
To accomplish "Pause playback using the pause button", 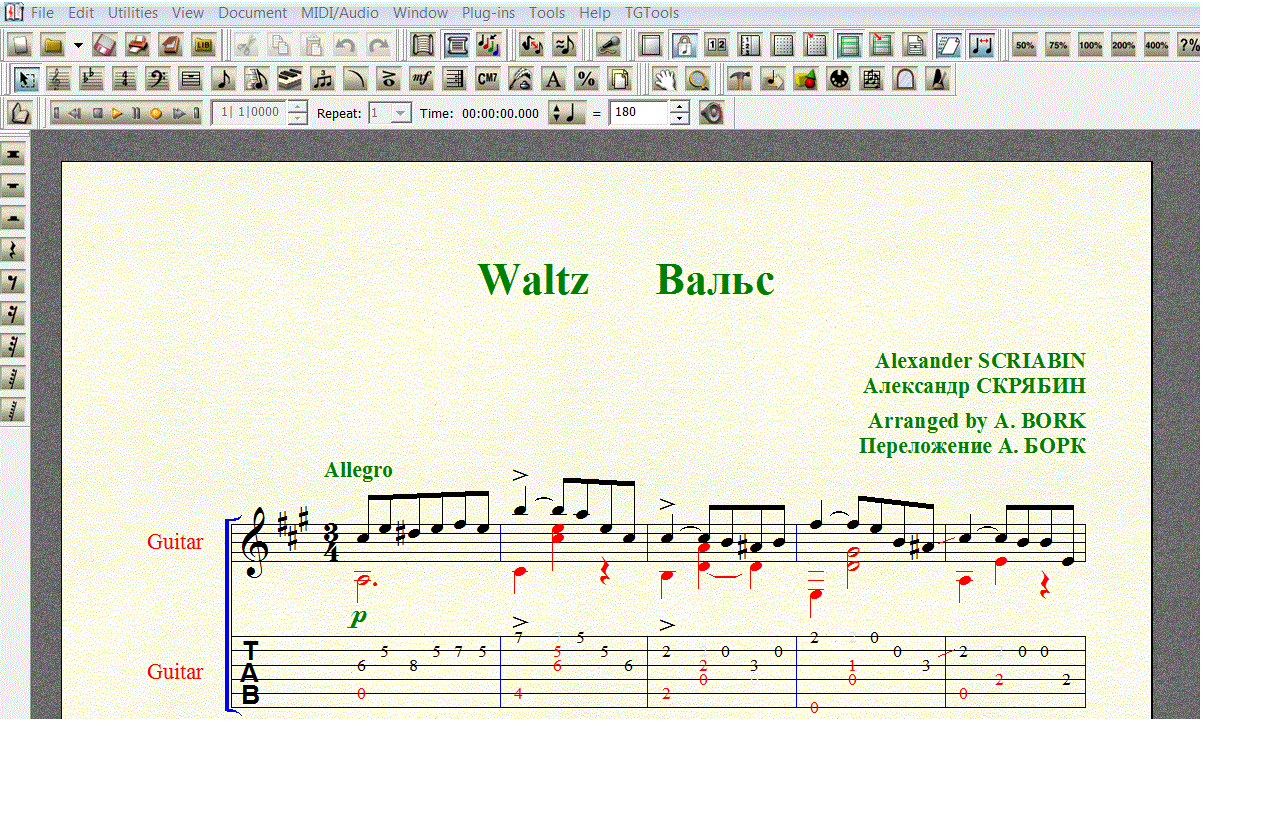I will pos(136,113).
